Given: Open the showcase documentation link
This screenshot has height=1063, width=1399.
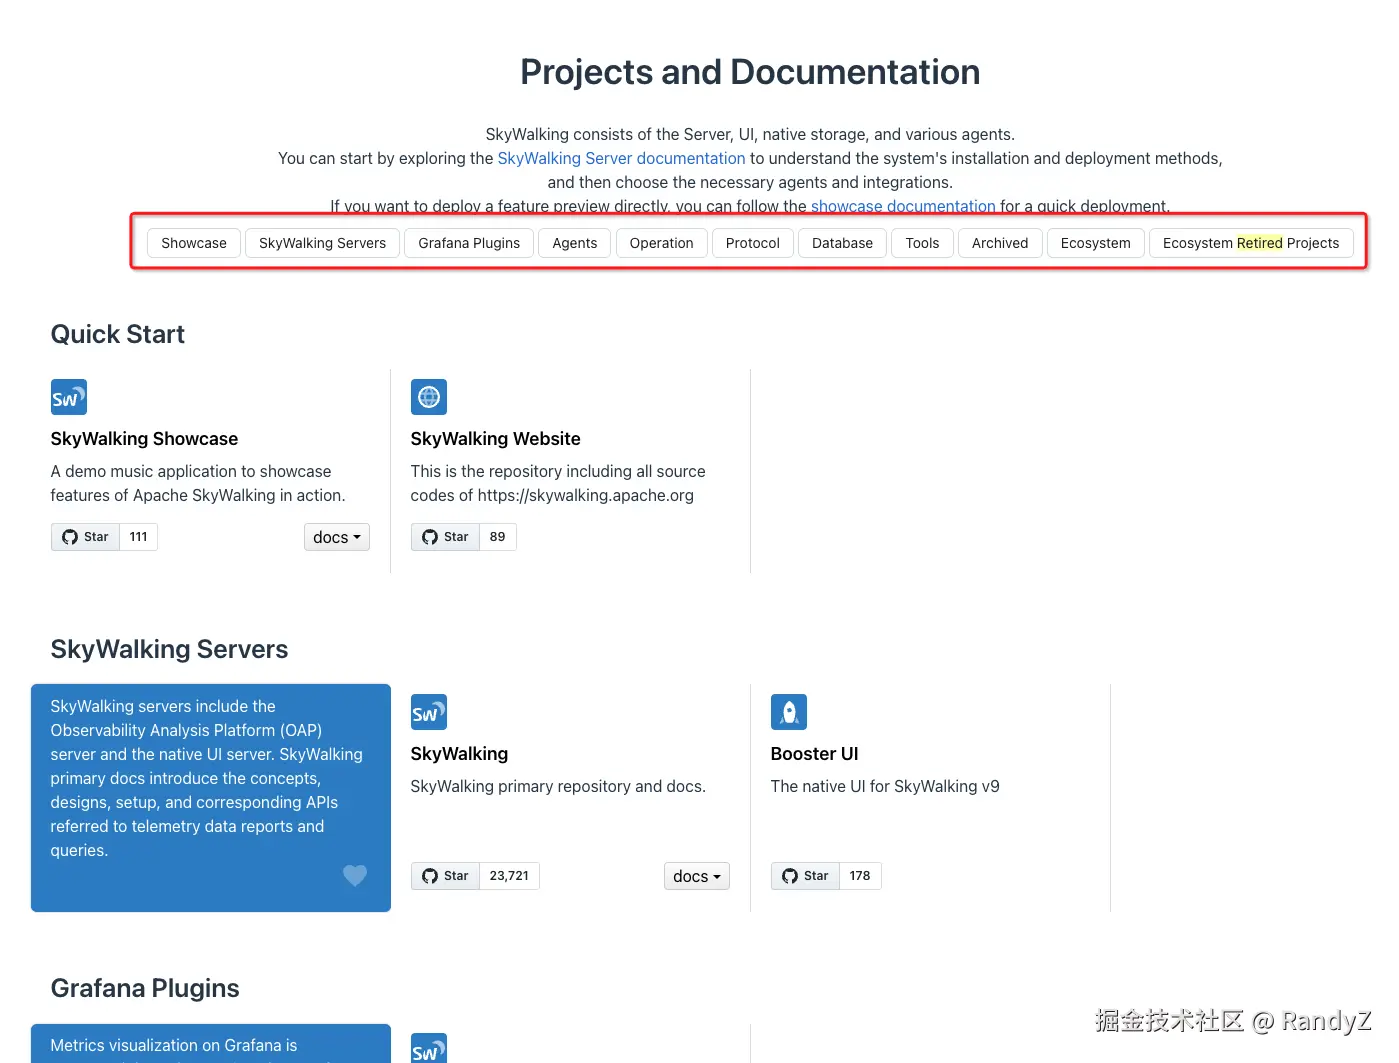Looking at the screenshot, I should [903, 206].
